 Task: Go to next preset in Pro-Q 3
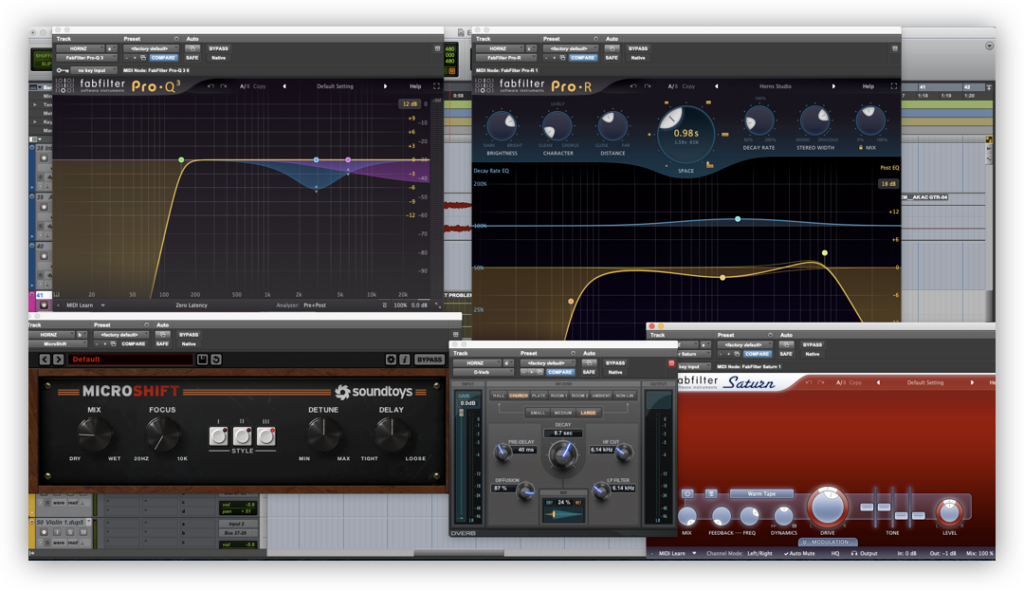click(x=385, y=86)
